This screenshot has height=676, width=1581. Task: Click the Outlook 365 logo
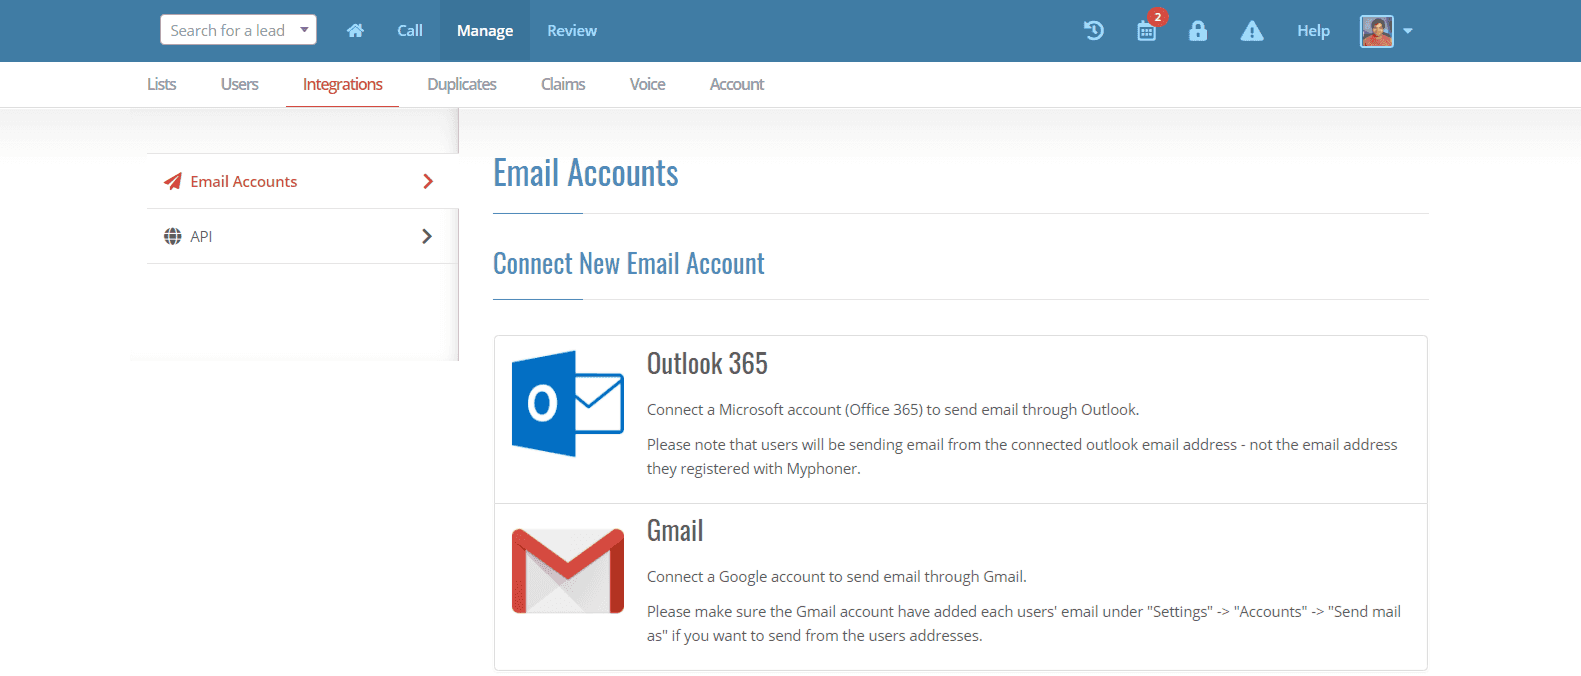[568, 404]
